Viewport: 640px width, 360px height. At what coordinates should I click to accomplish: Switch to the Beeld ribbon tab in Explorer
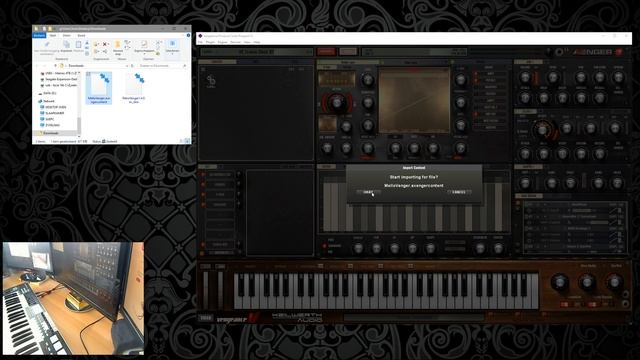(81, 36)
